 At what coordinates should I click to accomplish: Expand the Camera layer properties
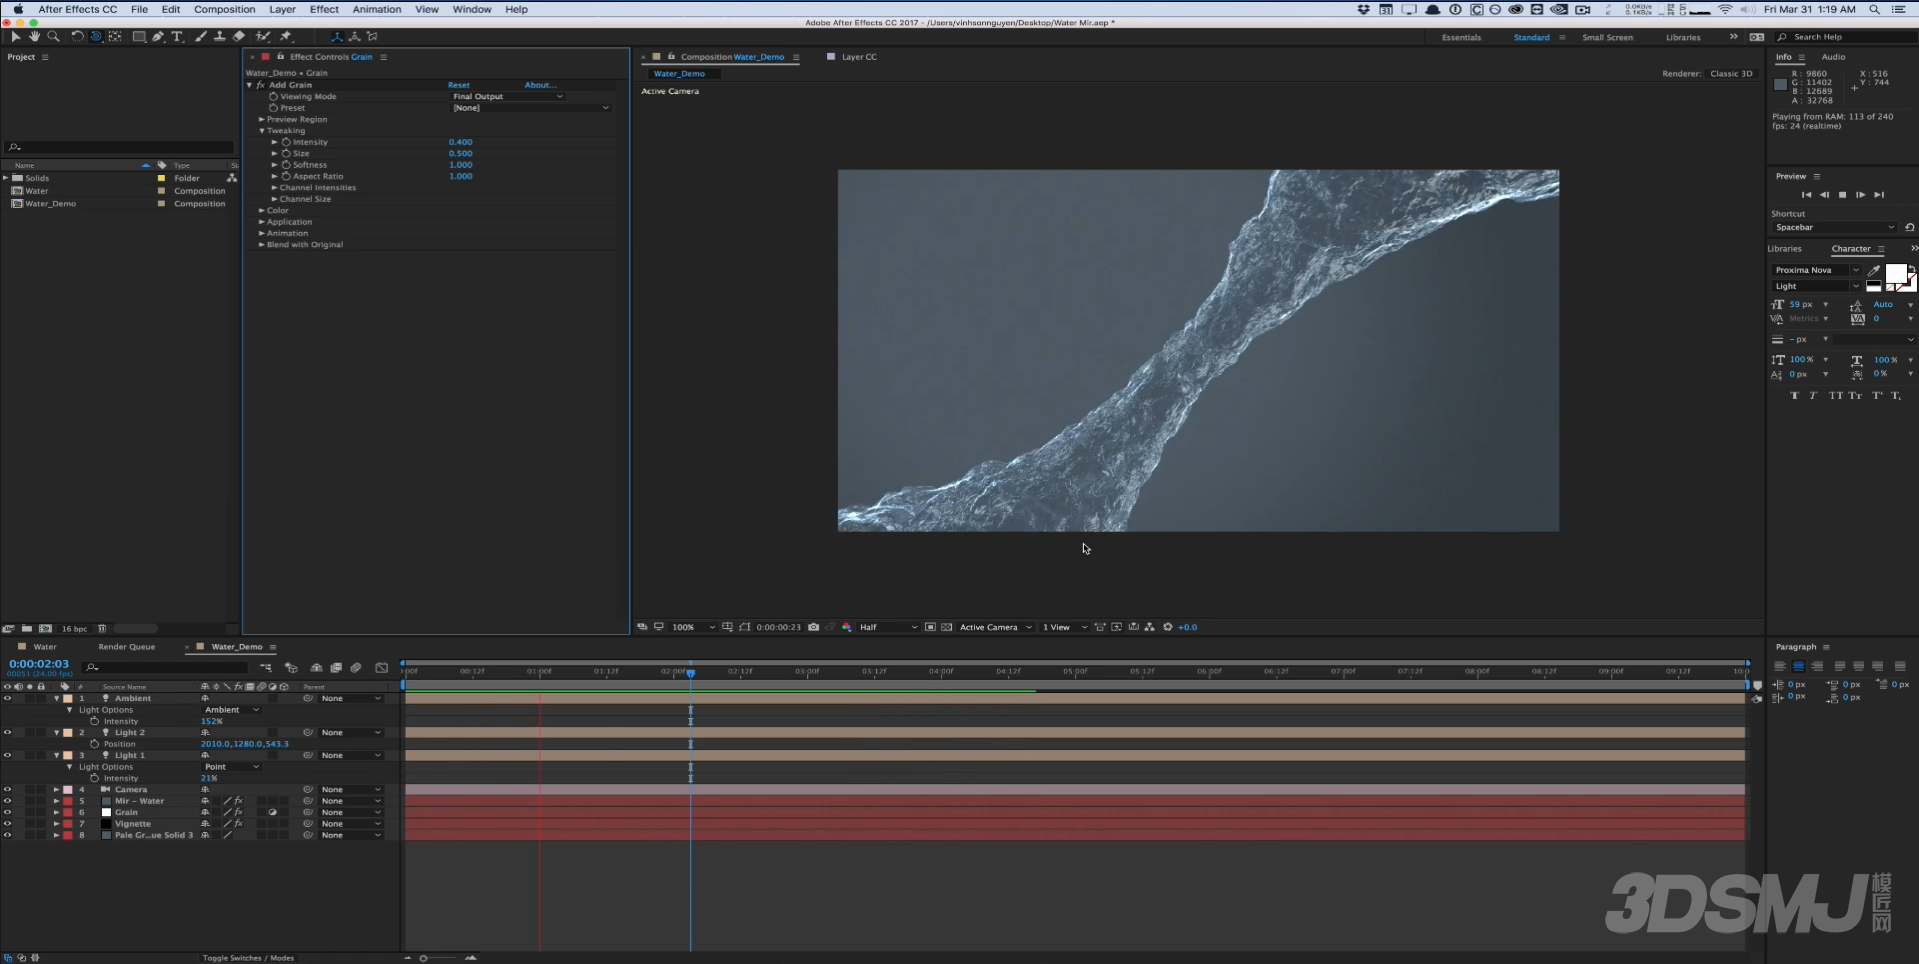point(56,789)
